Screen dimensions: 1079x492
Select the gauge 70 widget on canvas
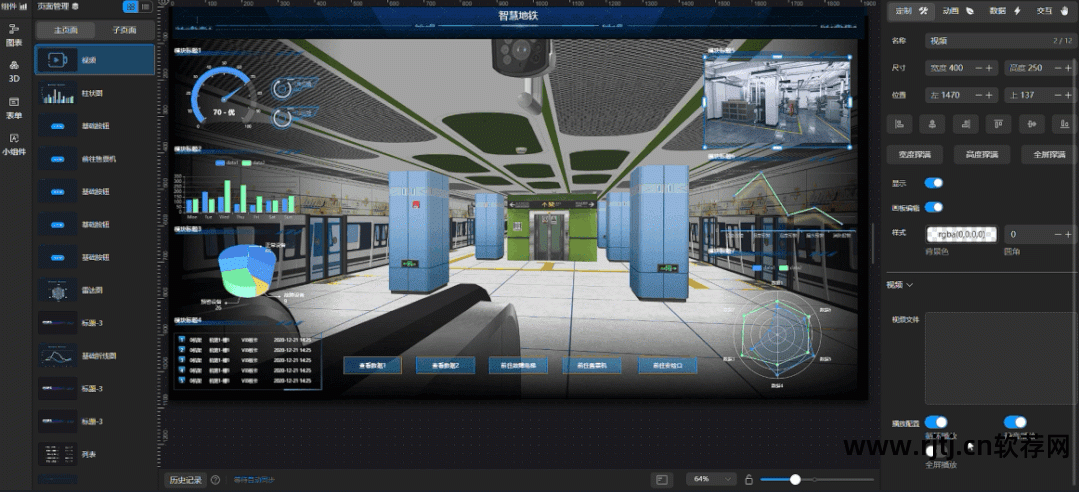(224, 100)
